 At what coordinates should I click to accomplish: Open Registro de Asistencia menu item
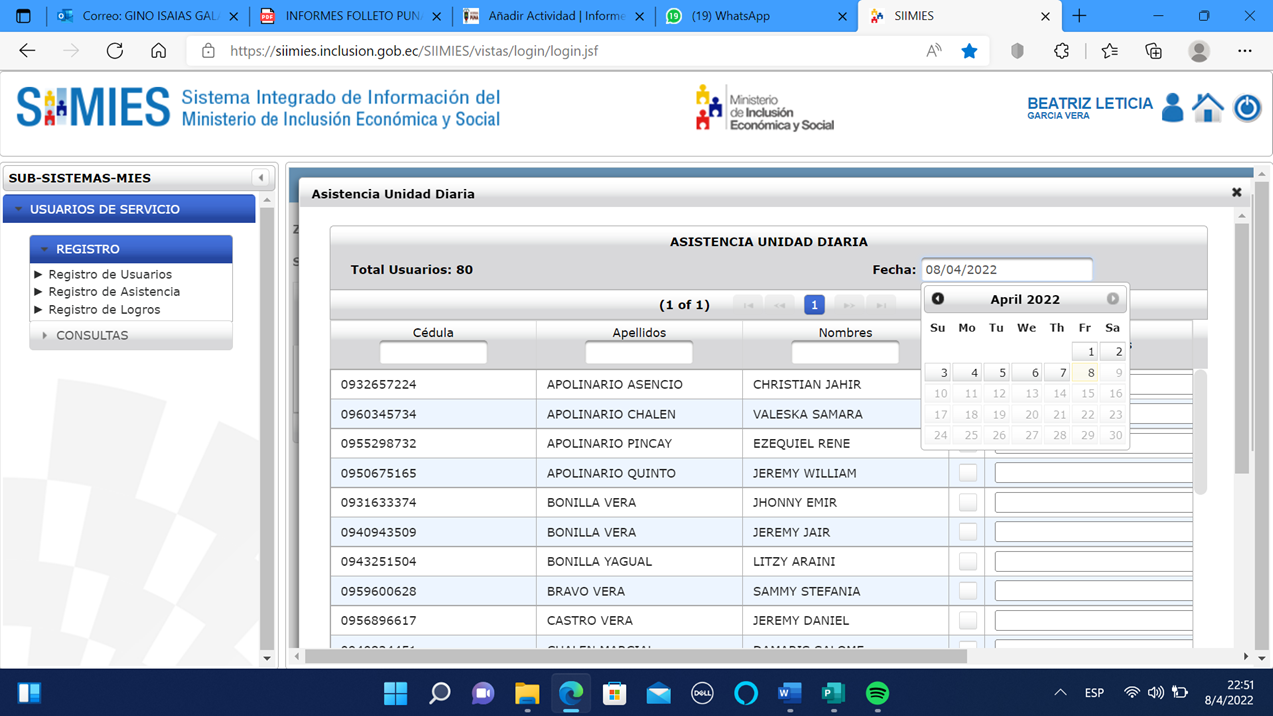(114, 292)
